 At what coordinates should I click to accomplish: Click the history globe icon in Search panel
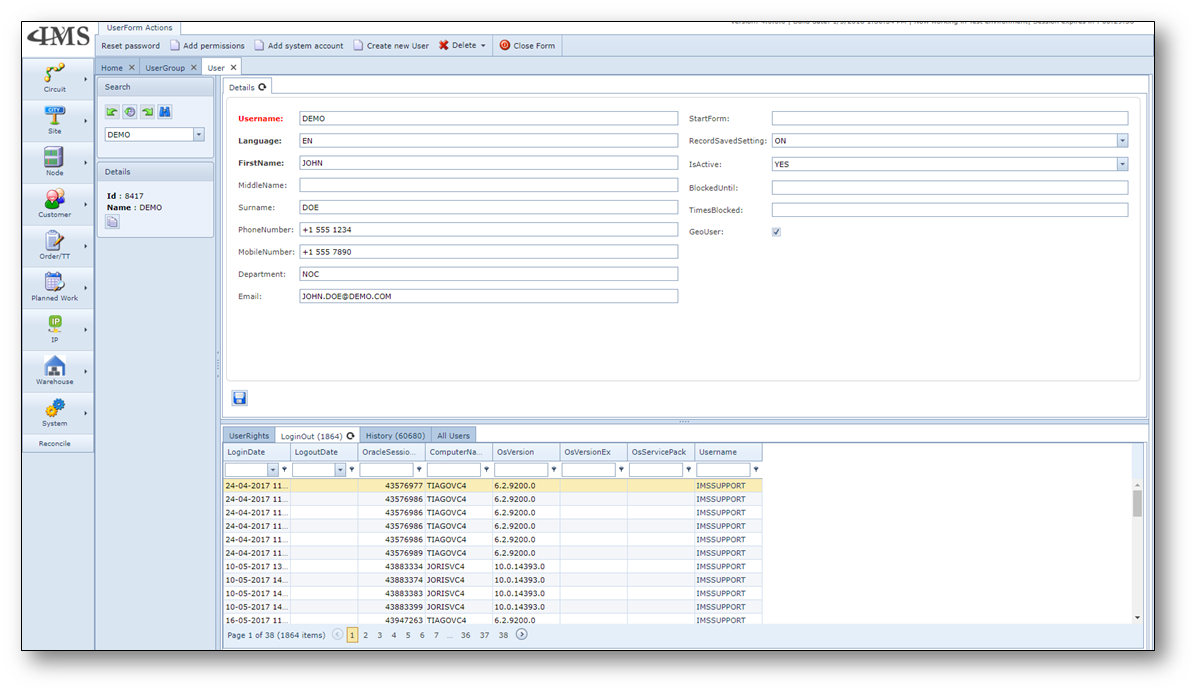tap(130, 112)
